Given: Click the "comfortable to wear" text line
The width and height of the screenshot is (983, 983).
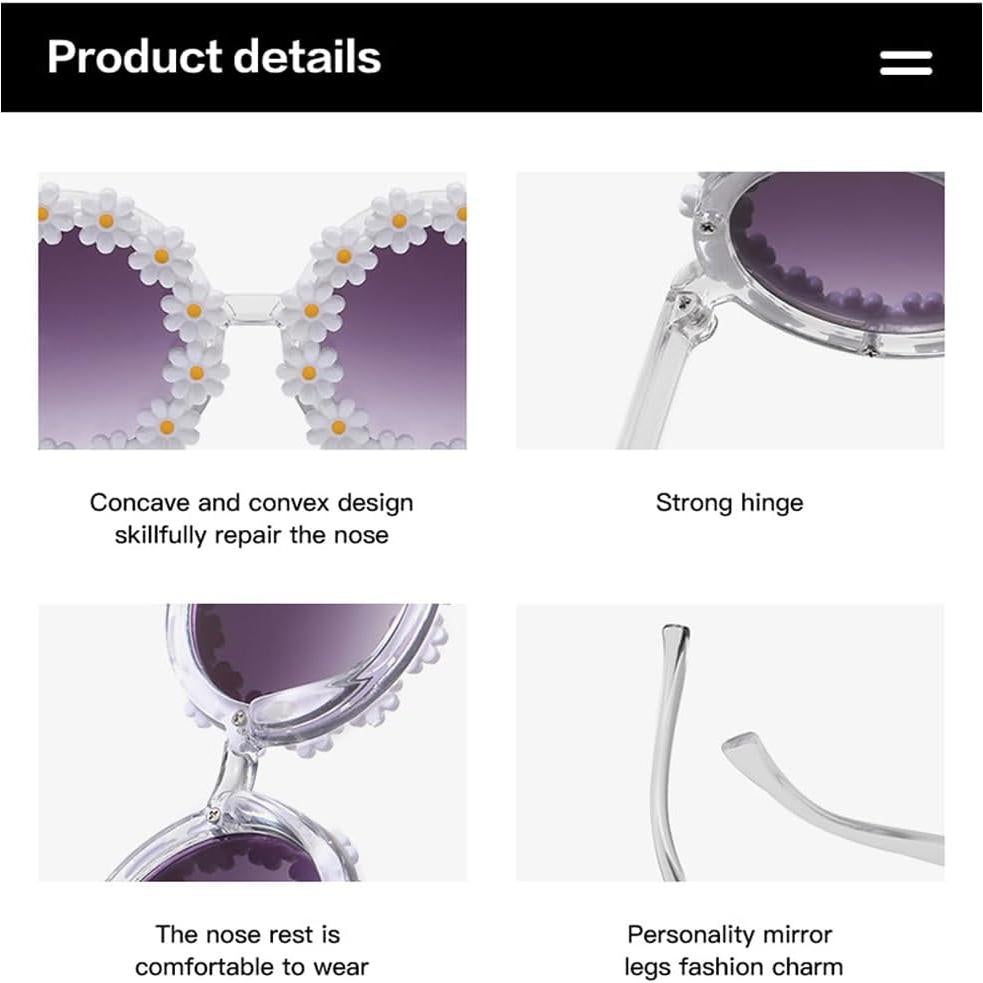Looking at the screenshot, I should pos(251,967).
